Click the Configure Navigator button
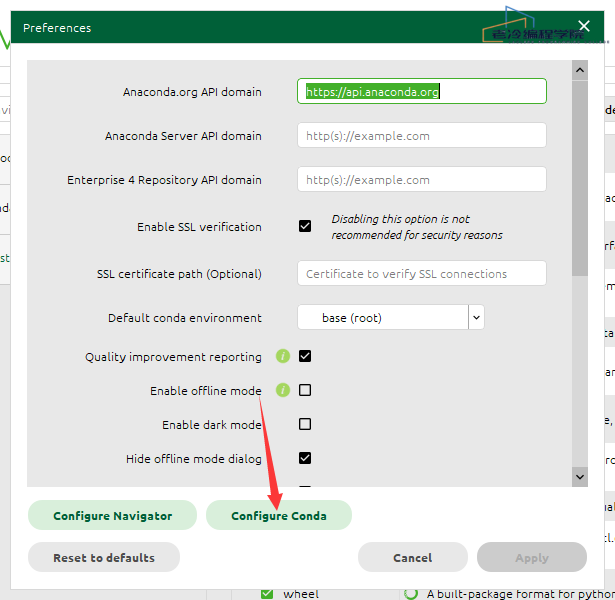Viewport: 615px width, 600px height. point(113,515)
